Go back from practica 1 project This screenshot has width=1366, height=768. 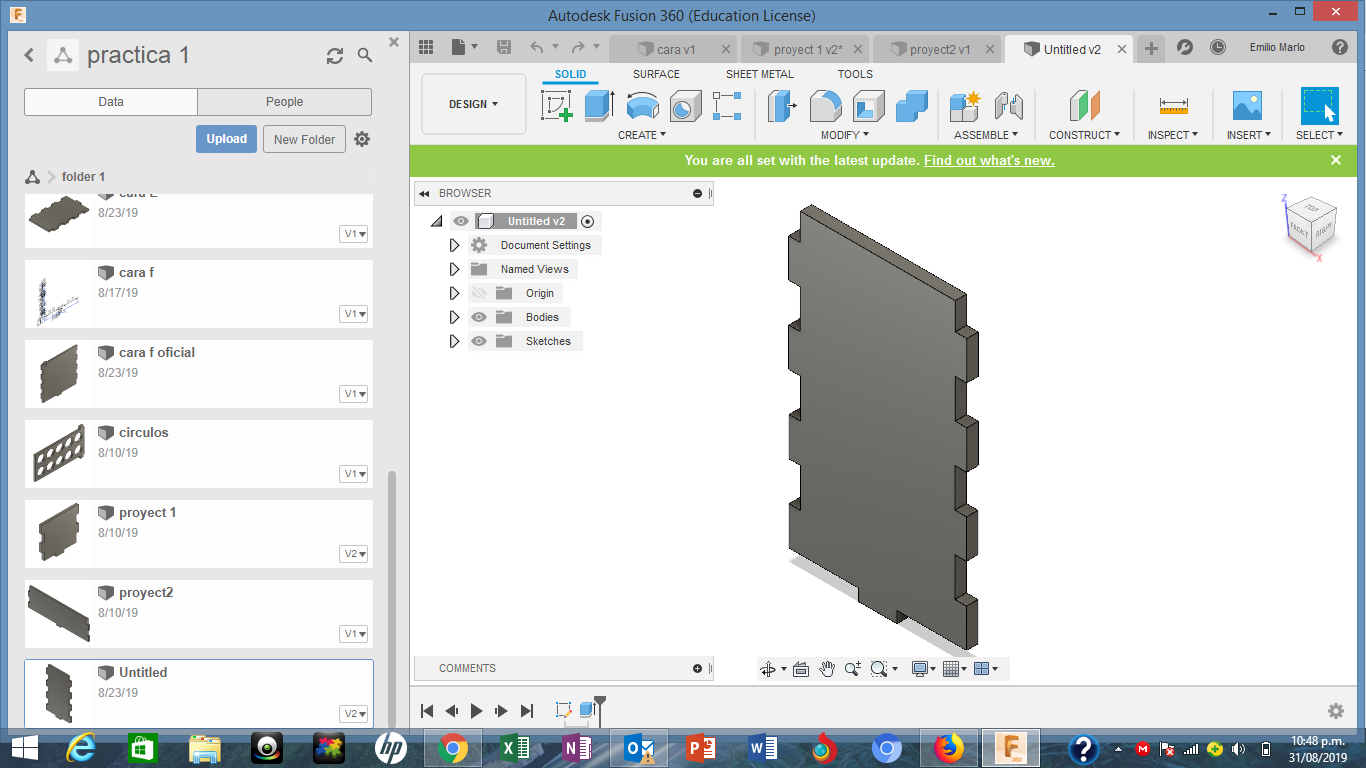point(29,55)
